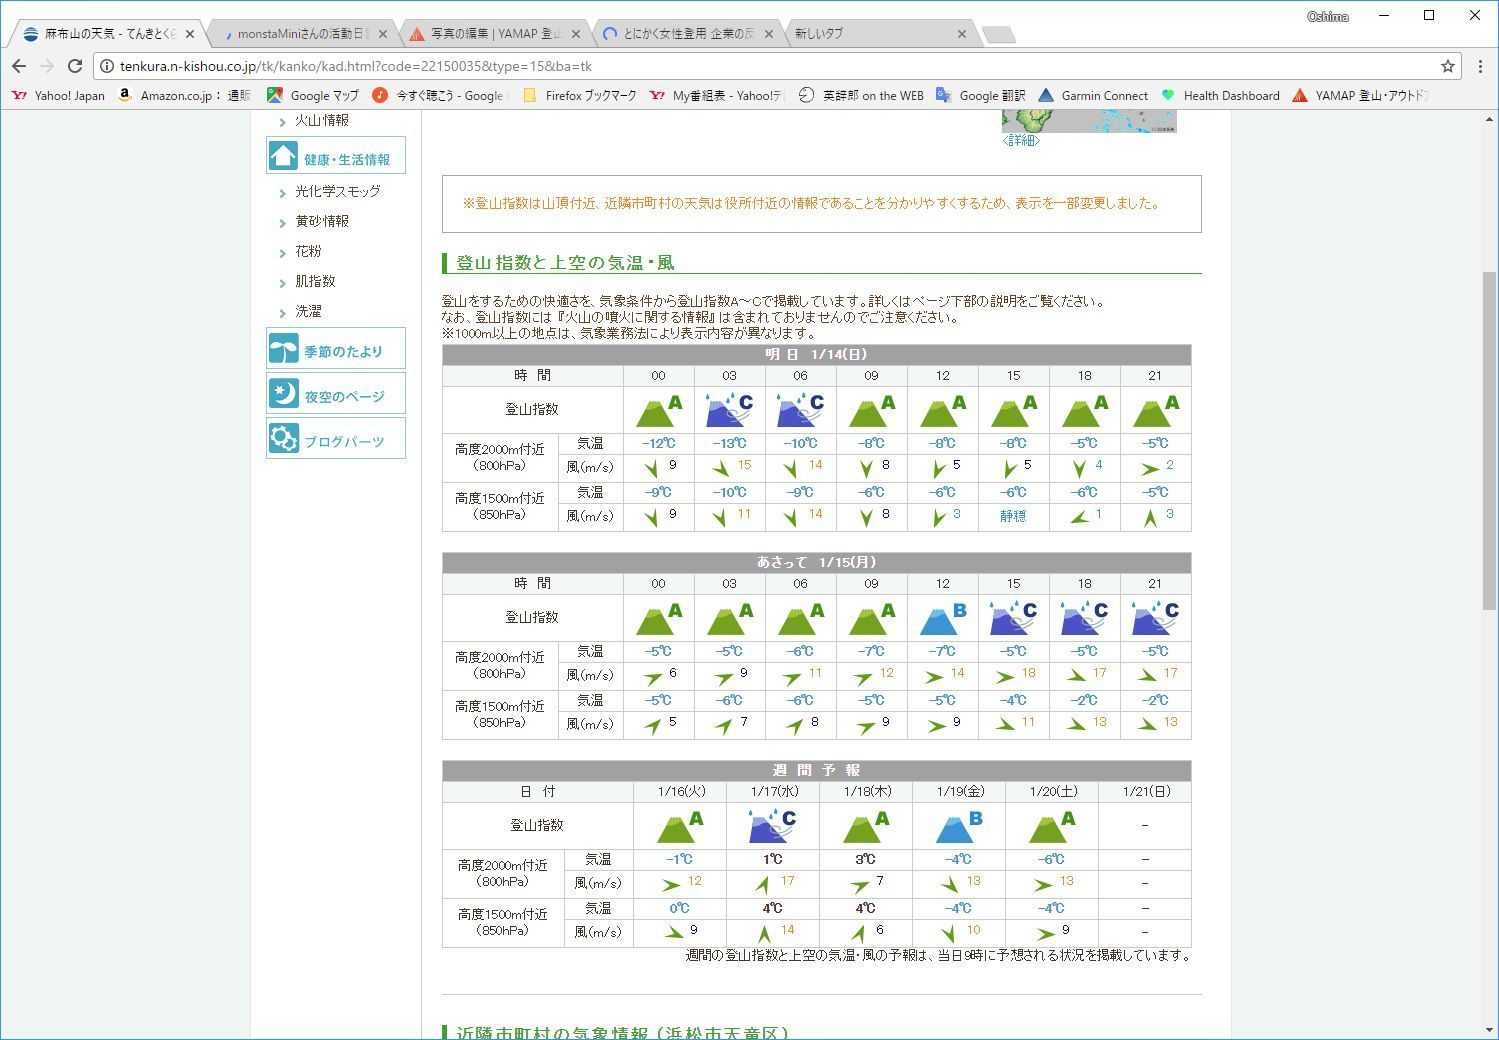Viewport: 1499px width, 1040px height.
Task: Expand the 黄砂情報 sidebar item
Action: [x=283, y=223]
